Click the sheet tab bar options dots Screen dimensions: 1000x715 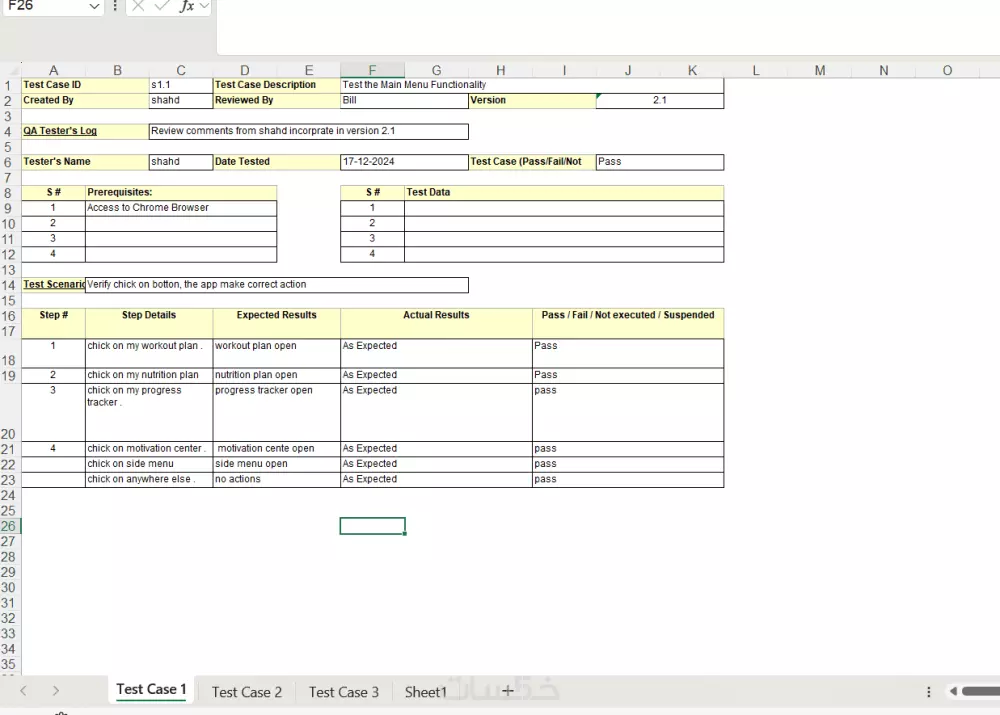tap(929, 692)
